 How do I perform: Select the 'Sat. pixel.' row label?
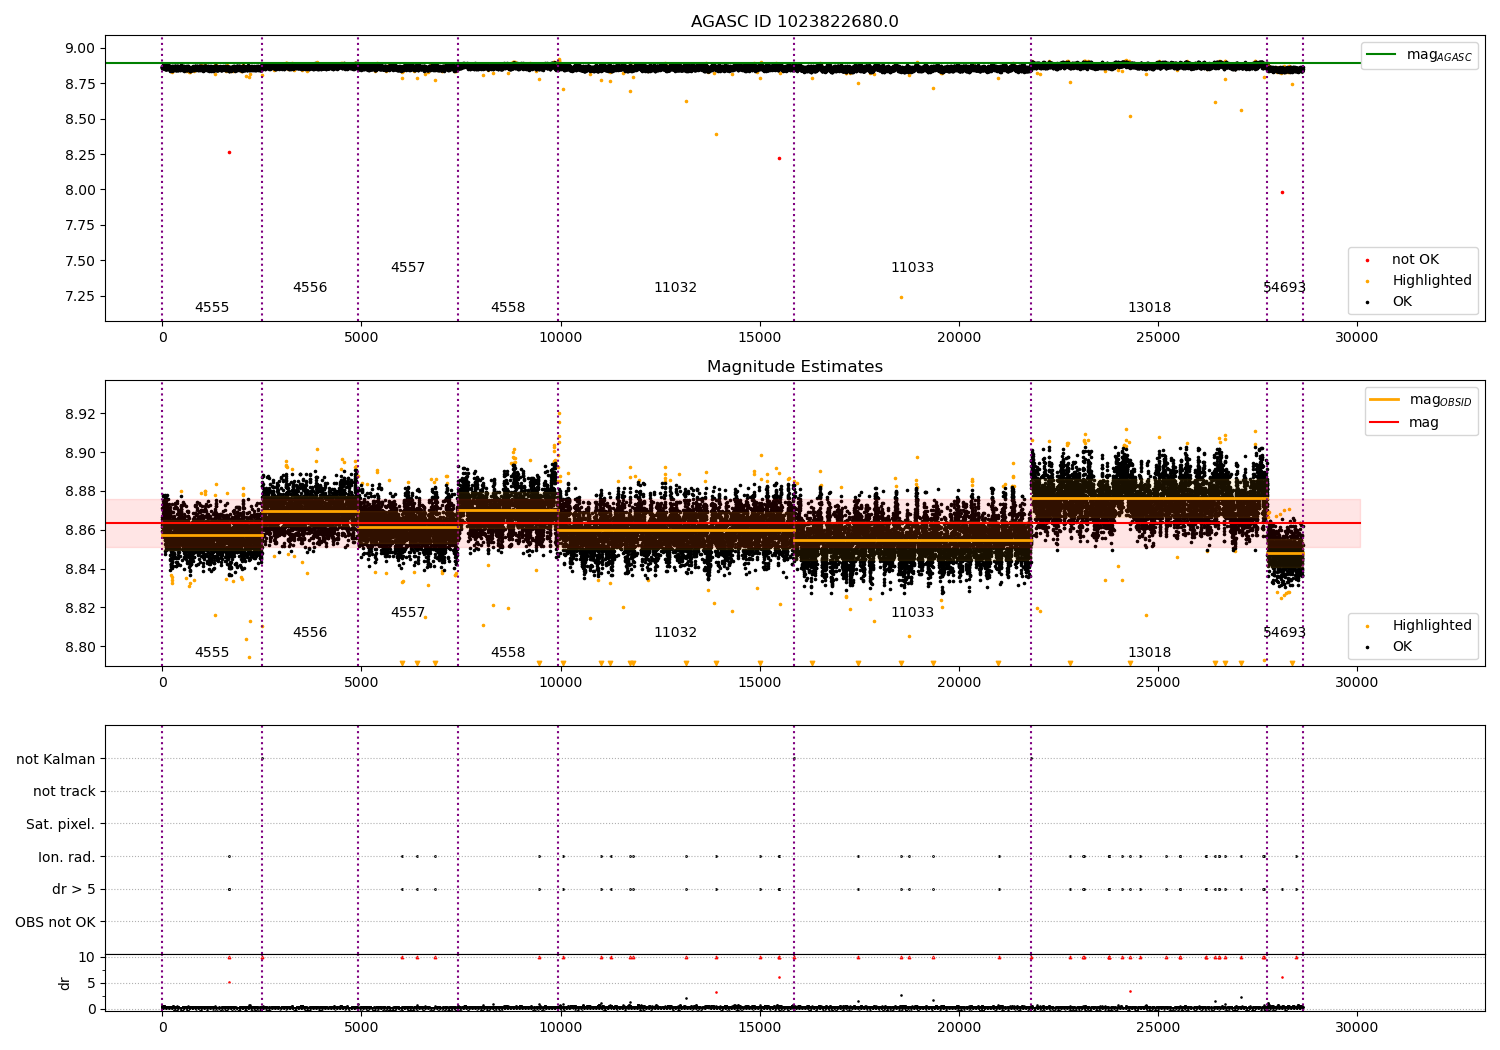61,824
